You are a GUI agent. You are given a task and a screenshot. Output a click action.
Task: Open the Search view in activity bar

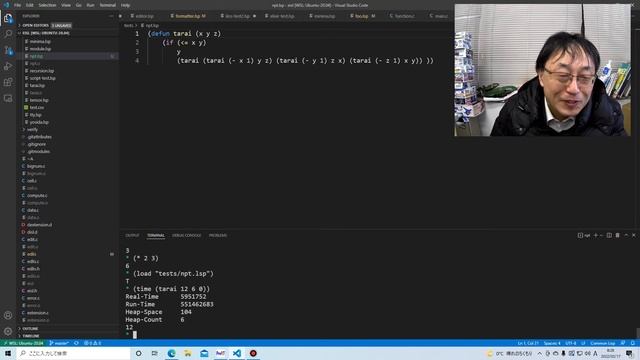pyautogui.click(x=8, y=34)
